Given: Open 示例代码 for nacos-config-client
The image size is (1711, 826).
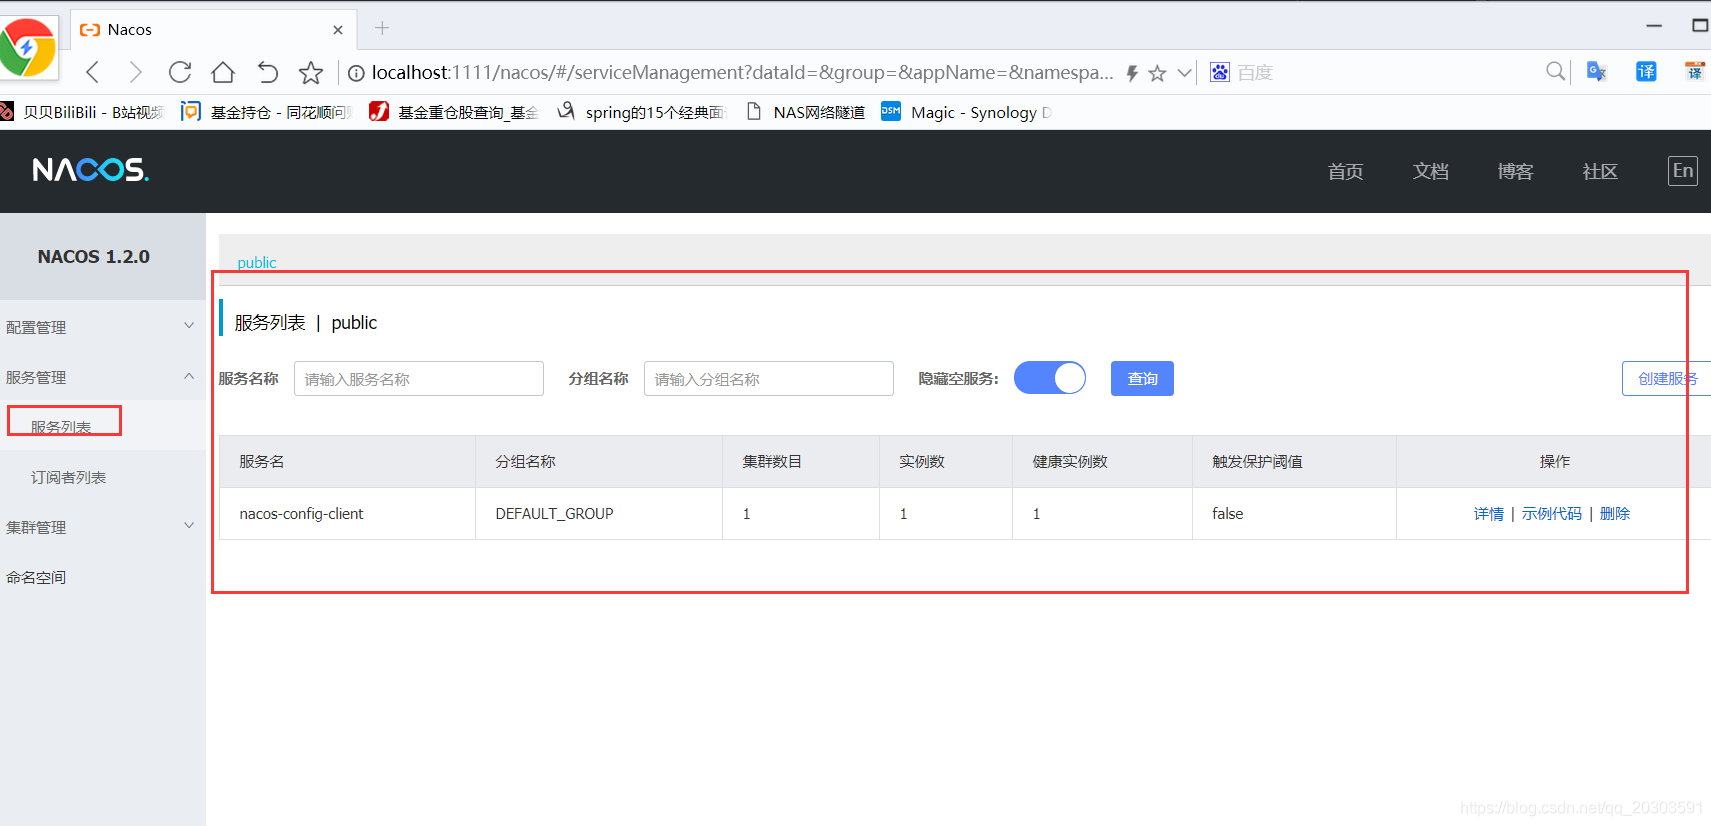Looking at the screenshot, I should point(1552,514).
